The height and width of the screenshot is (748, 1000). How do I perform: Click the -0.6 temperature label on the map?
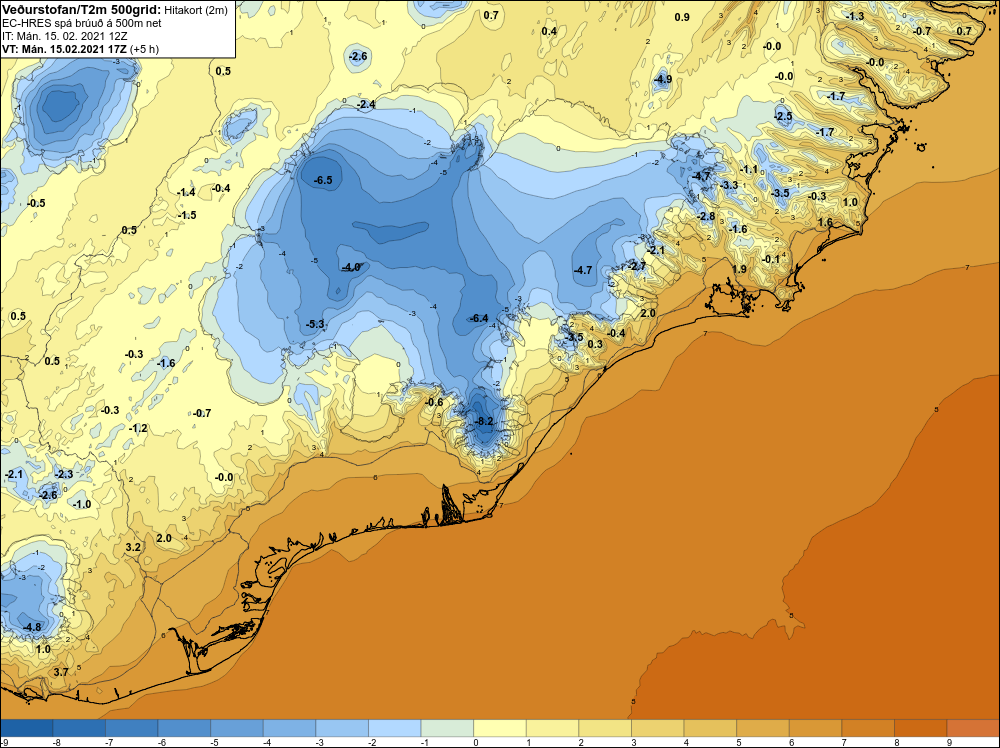434,402
